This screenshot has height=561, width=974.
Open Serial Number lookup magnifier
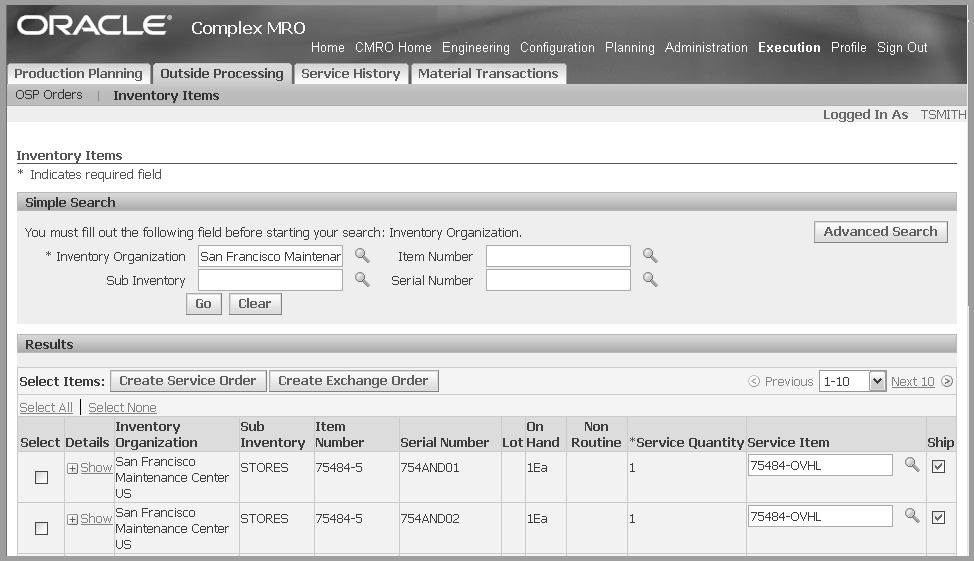coord(650,280)
